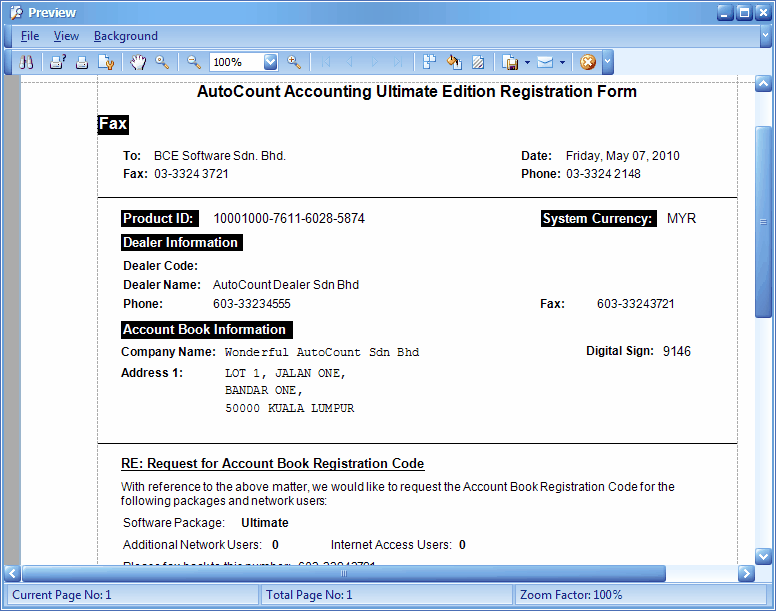Click the Multiple Pages icon
Screen dimensions: 776x611
pos(430,62)
